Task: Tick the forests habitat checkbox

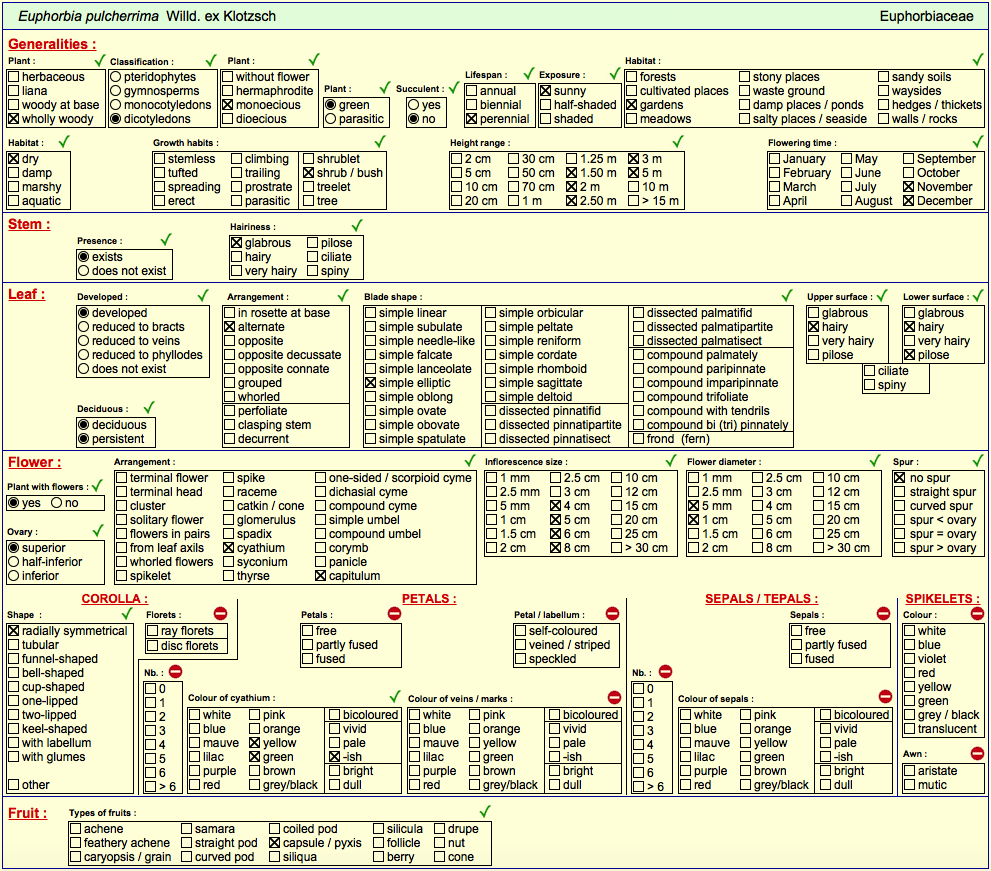Action: [631, 76]
